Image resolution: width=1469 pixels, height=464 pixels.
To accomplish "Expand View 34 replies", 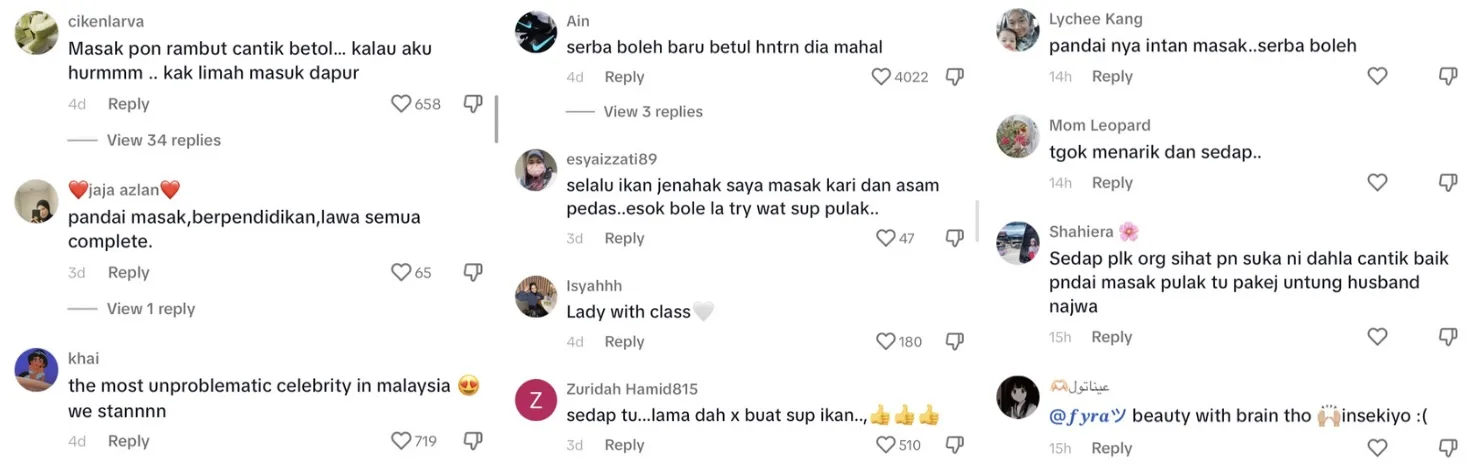I will click(164, 140).
